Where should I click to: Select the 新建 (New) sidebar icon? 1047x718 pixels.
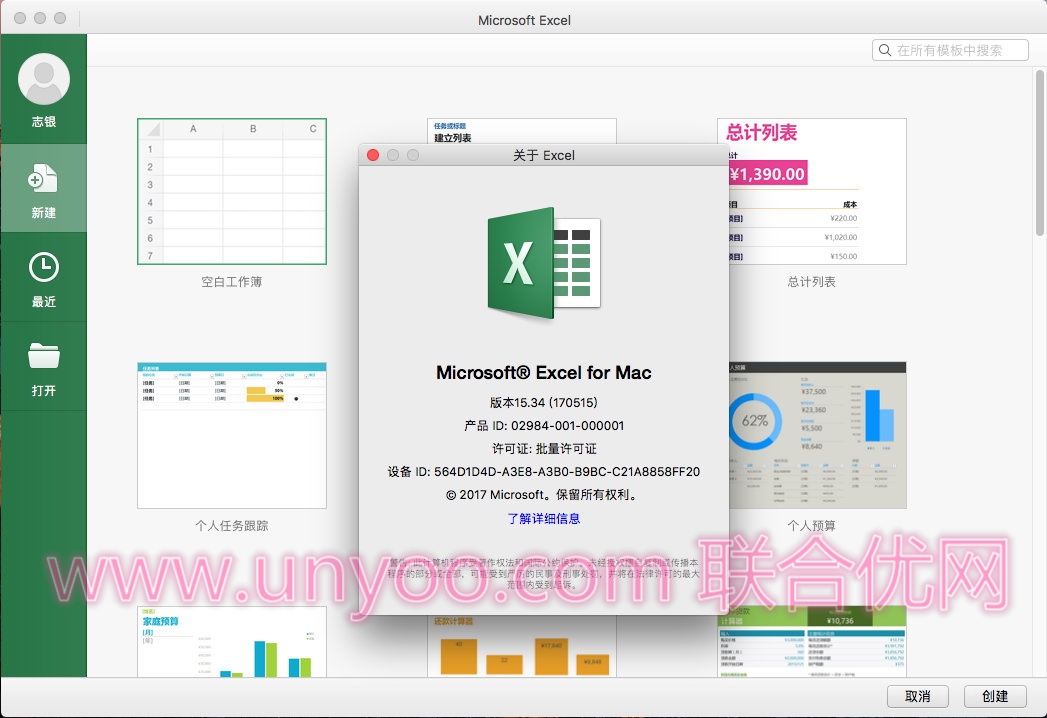pyautogui.click(x=43, y=179)
